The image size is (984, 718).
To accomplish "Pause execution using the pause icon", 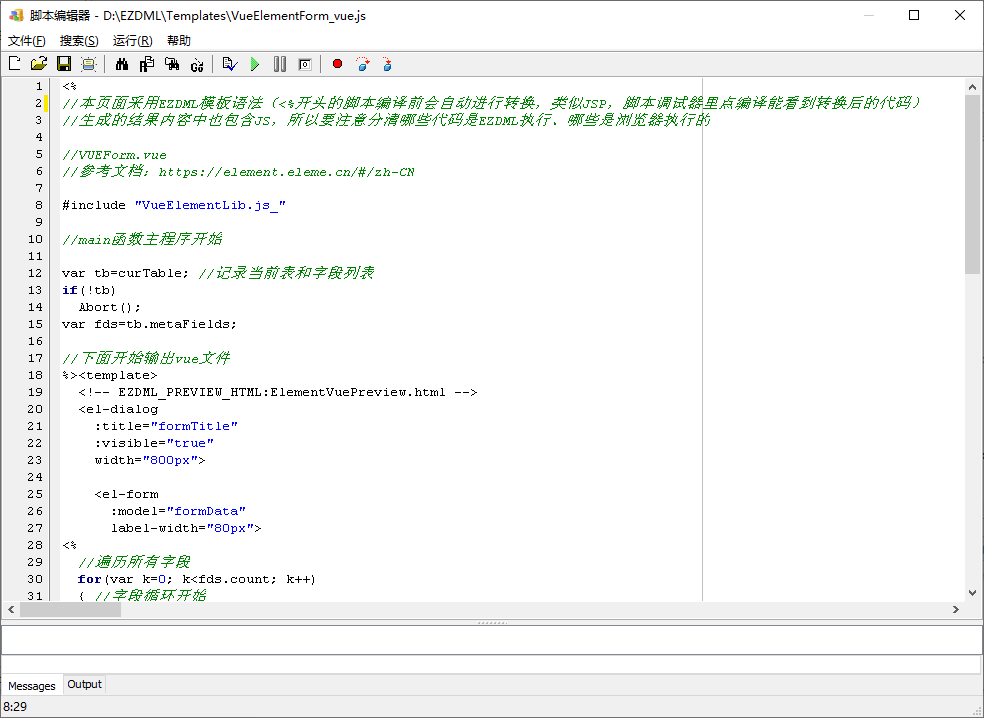I will 280,63.
